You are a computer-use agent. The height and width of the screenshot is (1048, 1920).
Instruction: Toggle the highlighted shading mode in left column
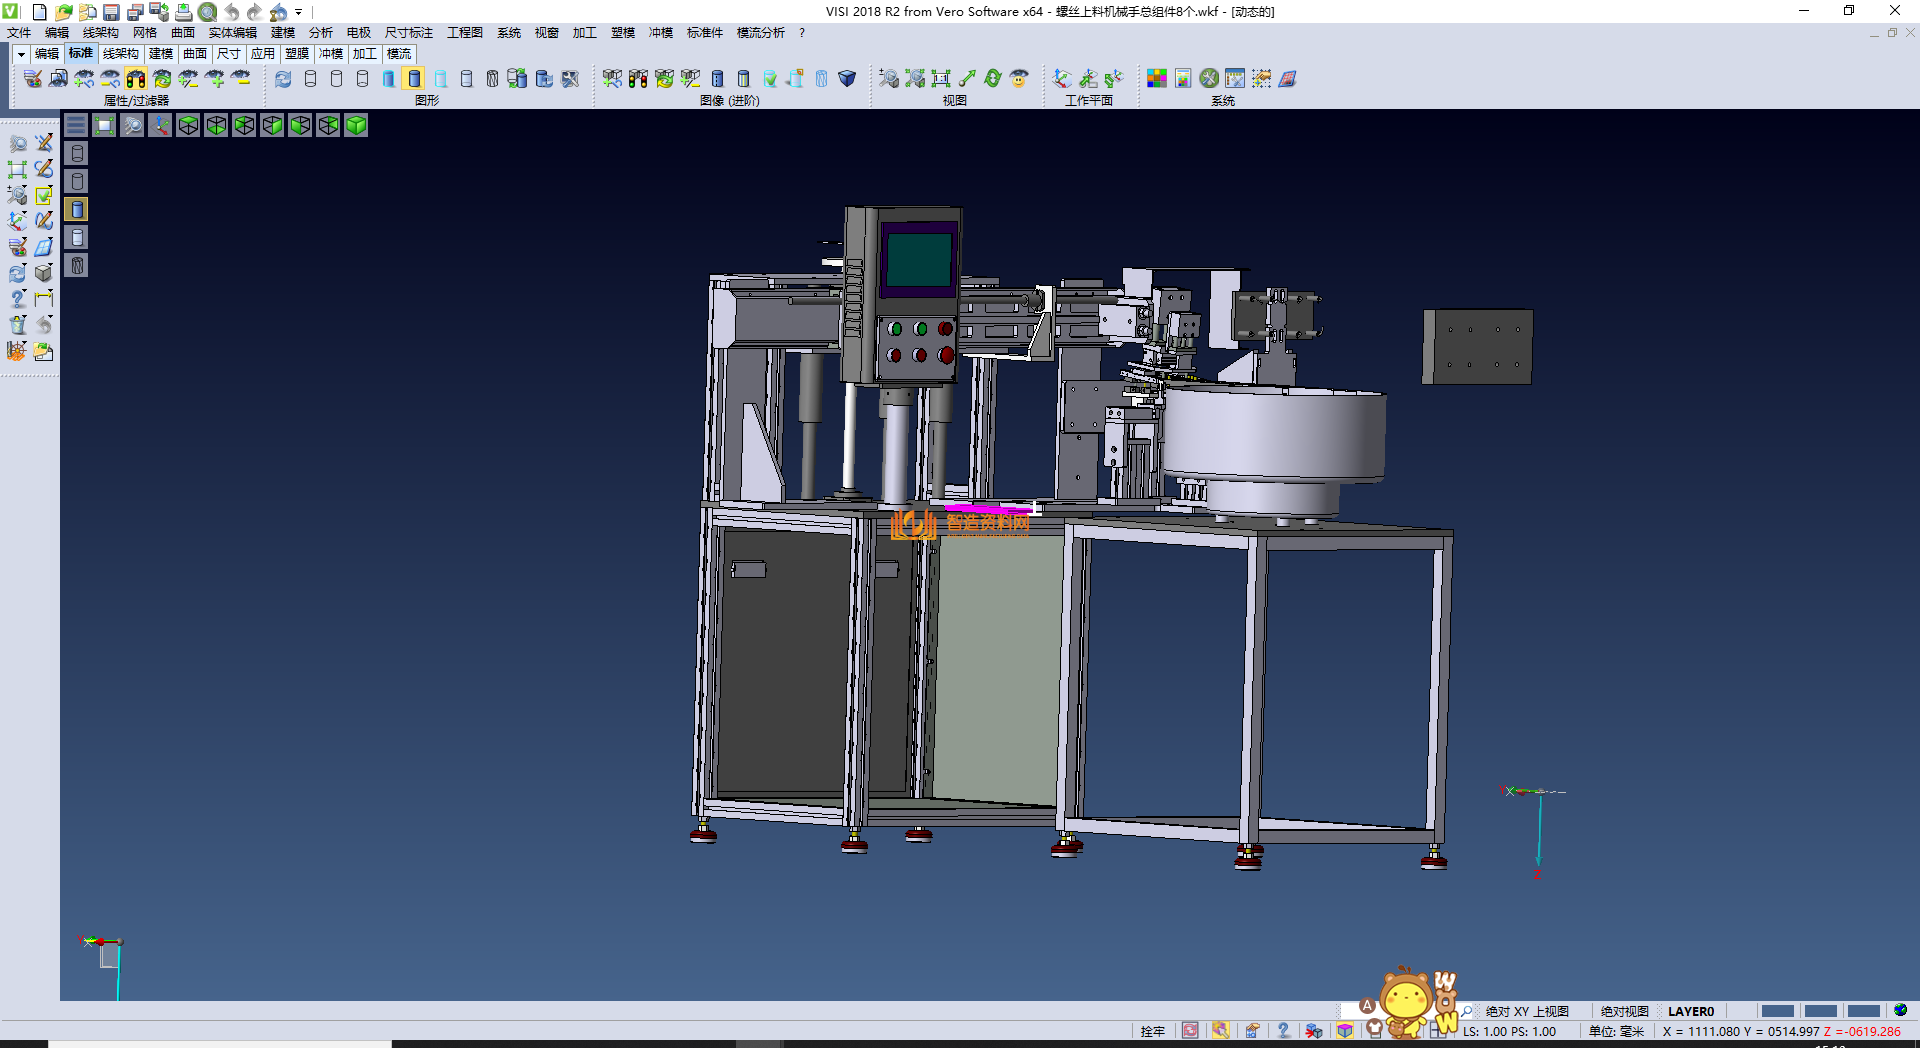coord(77,209)
